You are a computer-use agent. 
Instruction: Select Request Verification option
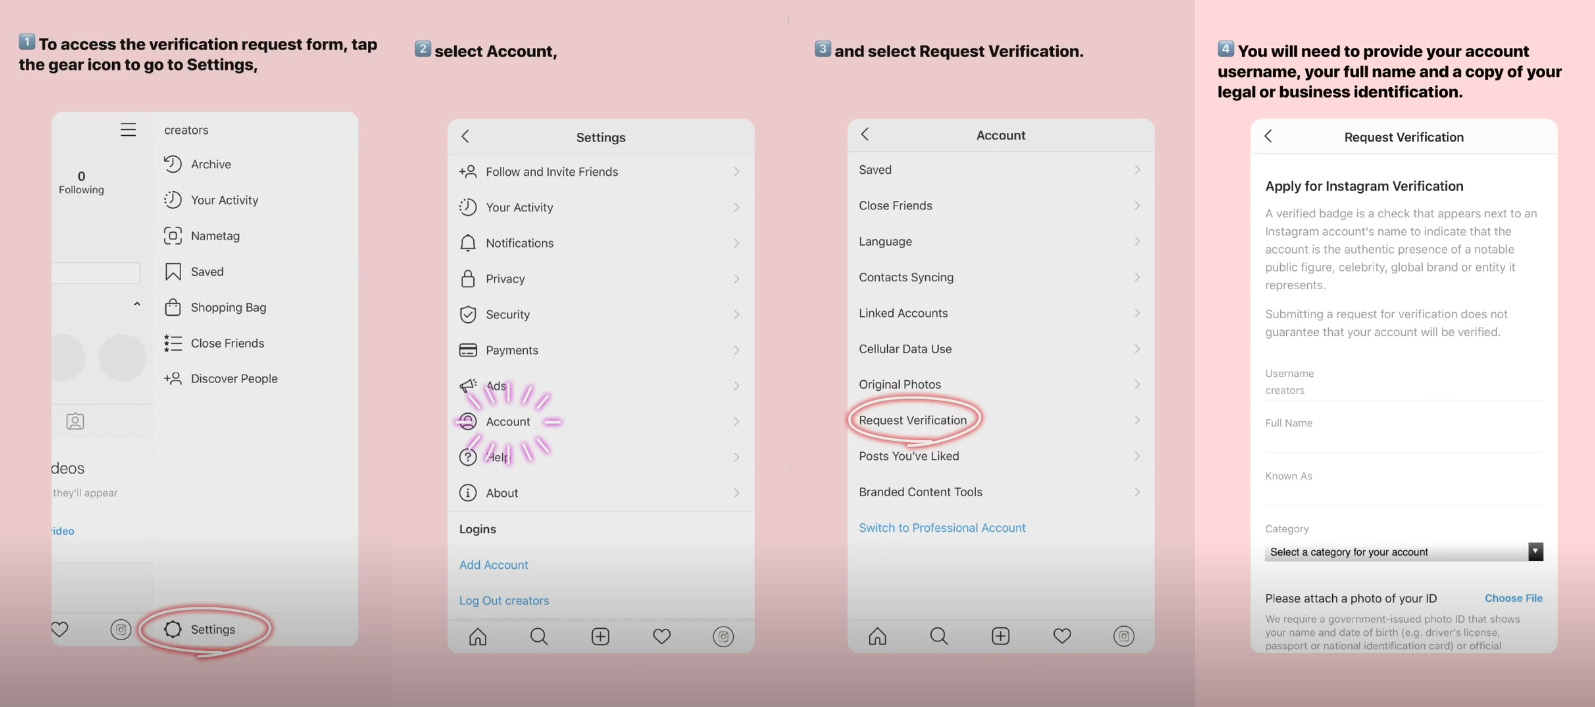point(913,420)
